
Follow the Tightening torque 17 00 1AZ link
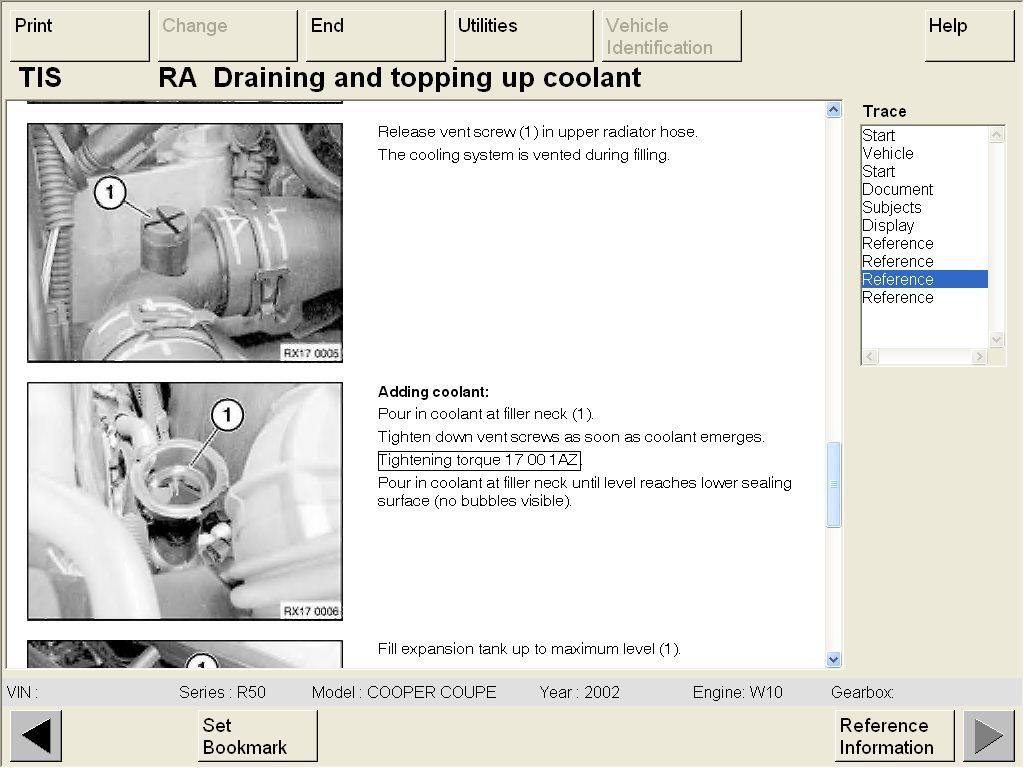point(479,461)
